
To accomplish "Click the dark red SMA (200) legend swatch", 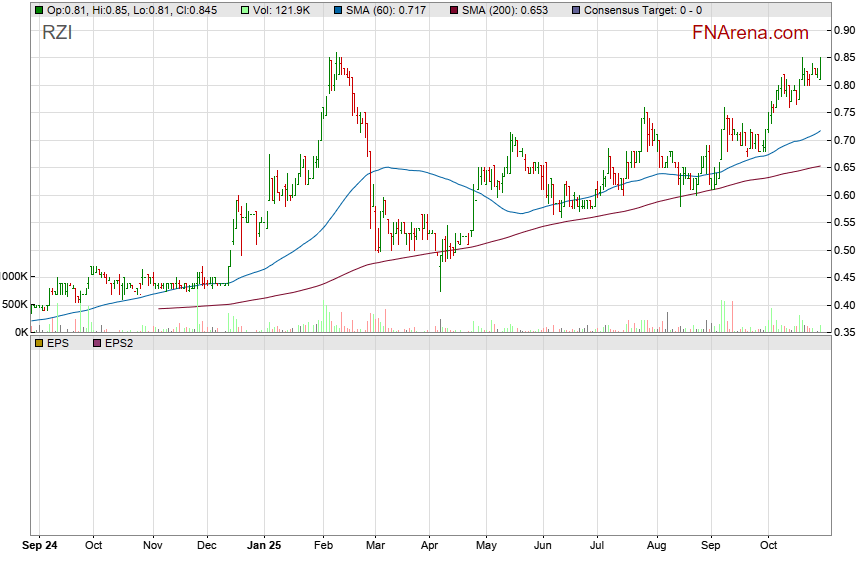I will 456,10.
